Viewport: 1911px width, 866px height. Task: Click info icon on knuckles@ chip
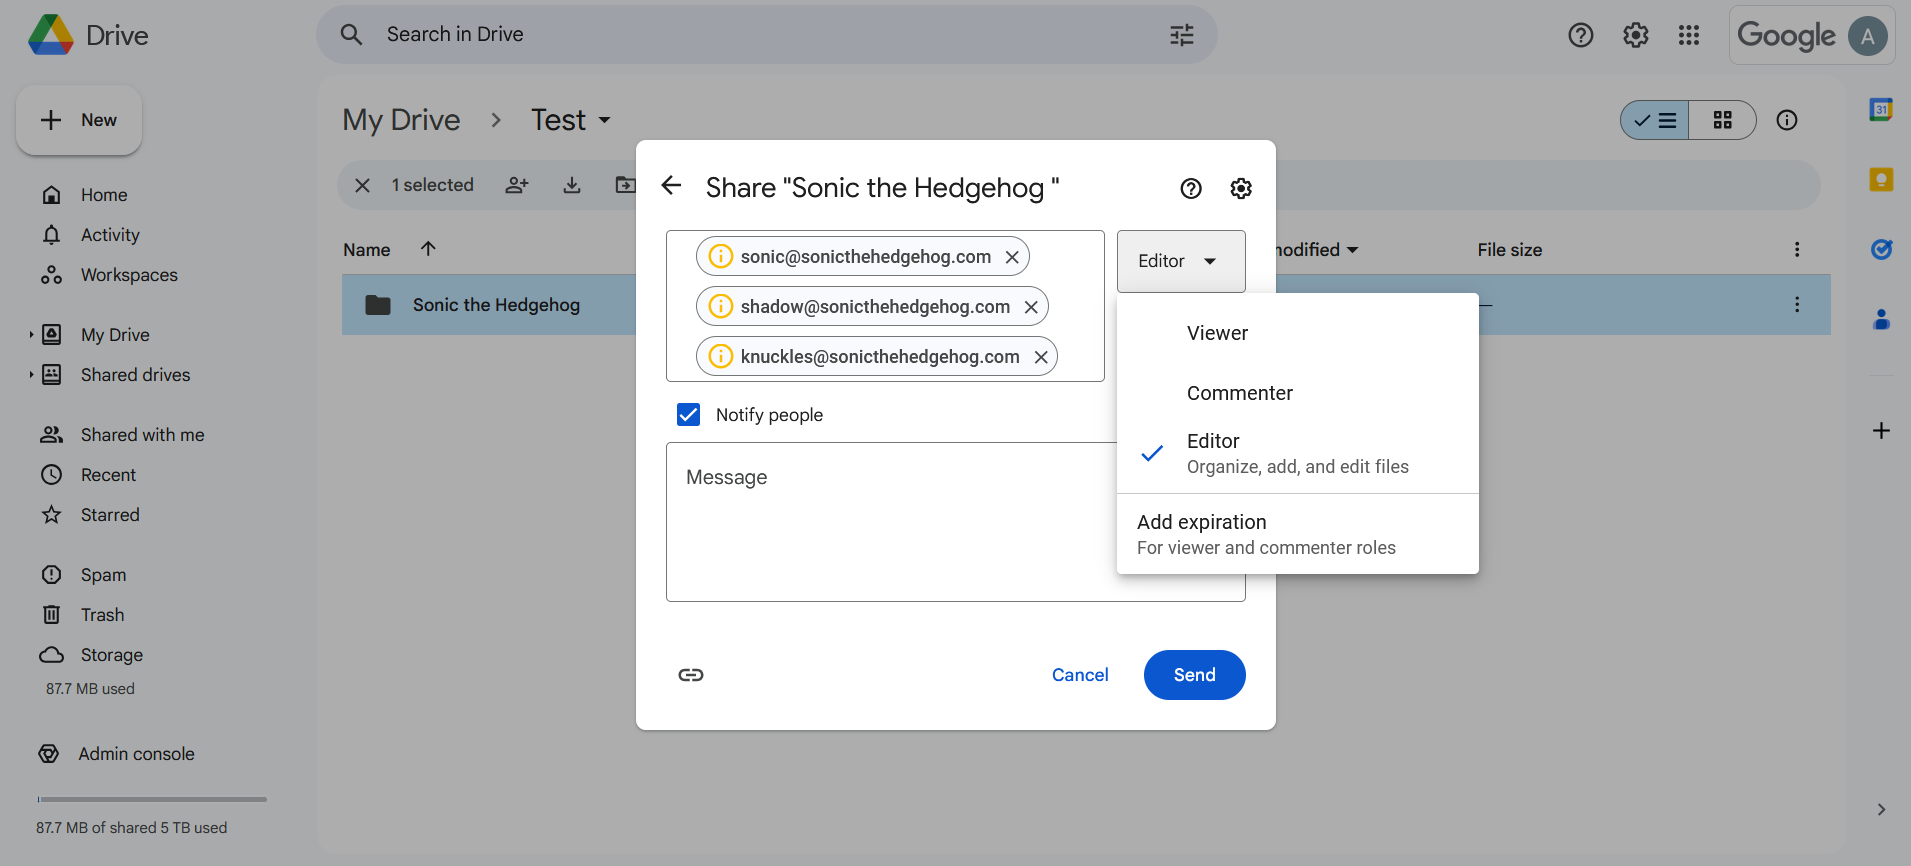(x=721, y=356)
